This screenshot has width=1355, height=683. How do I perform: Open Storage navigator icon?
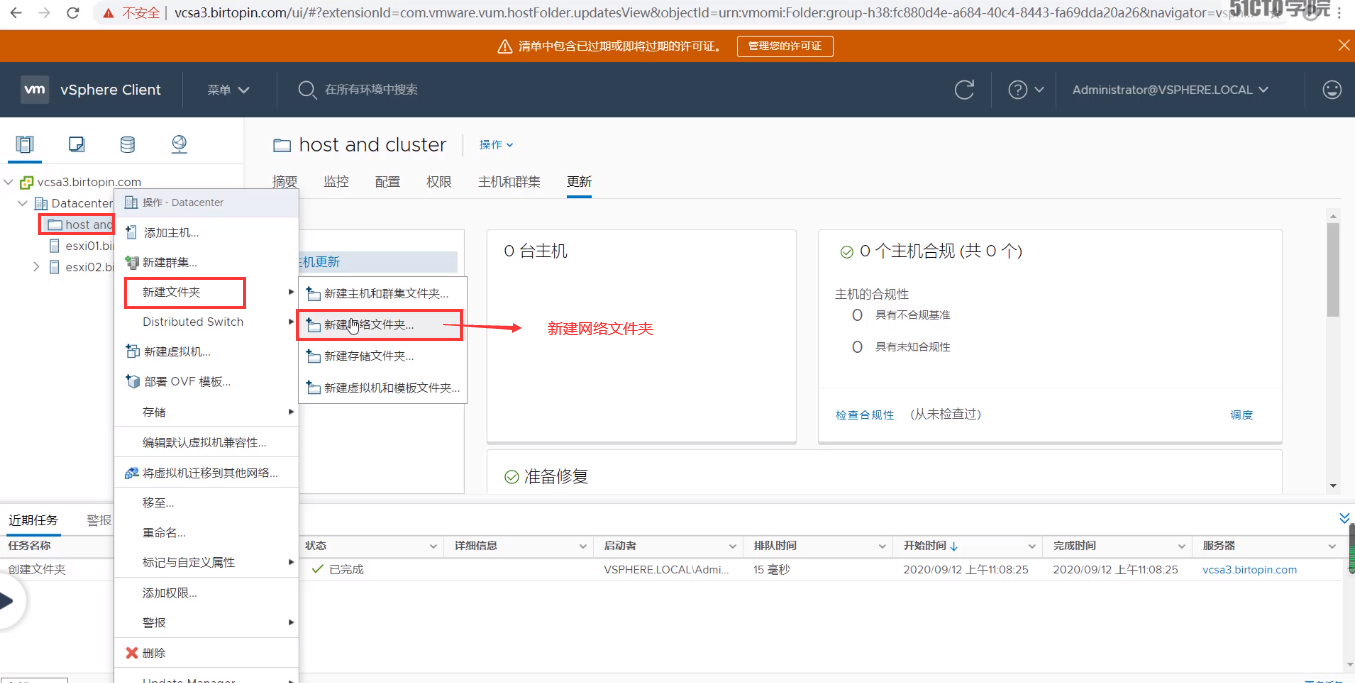coord(127,144)
